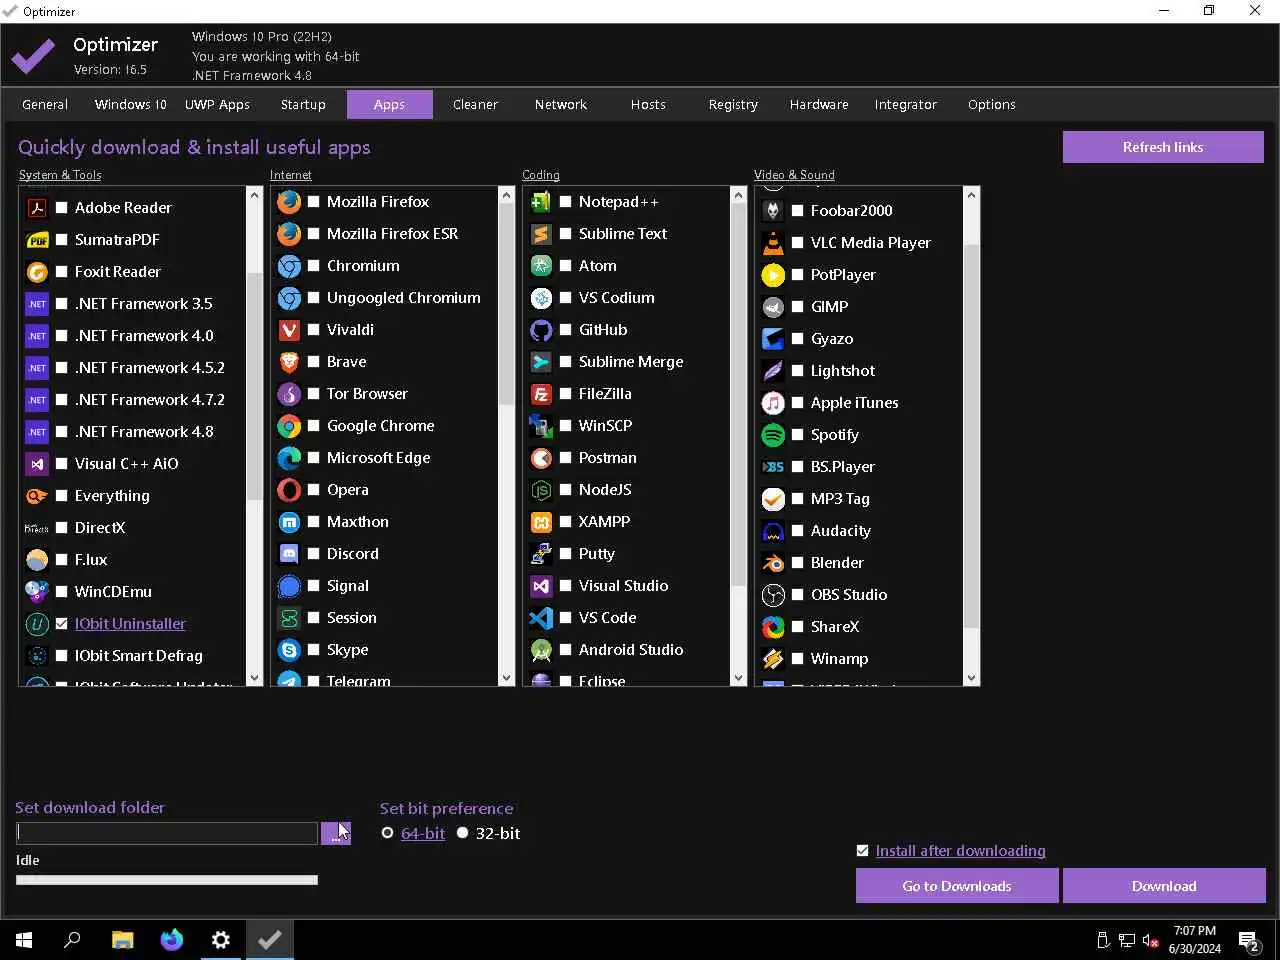The height and width of the screenshot is (960, 1280).
Task: Click down arrow of Video & Sound scrollbar
Action: (x=970, y=677)
